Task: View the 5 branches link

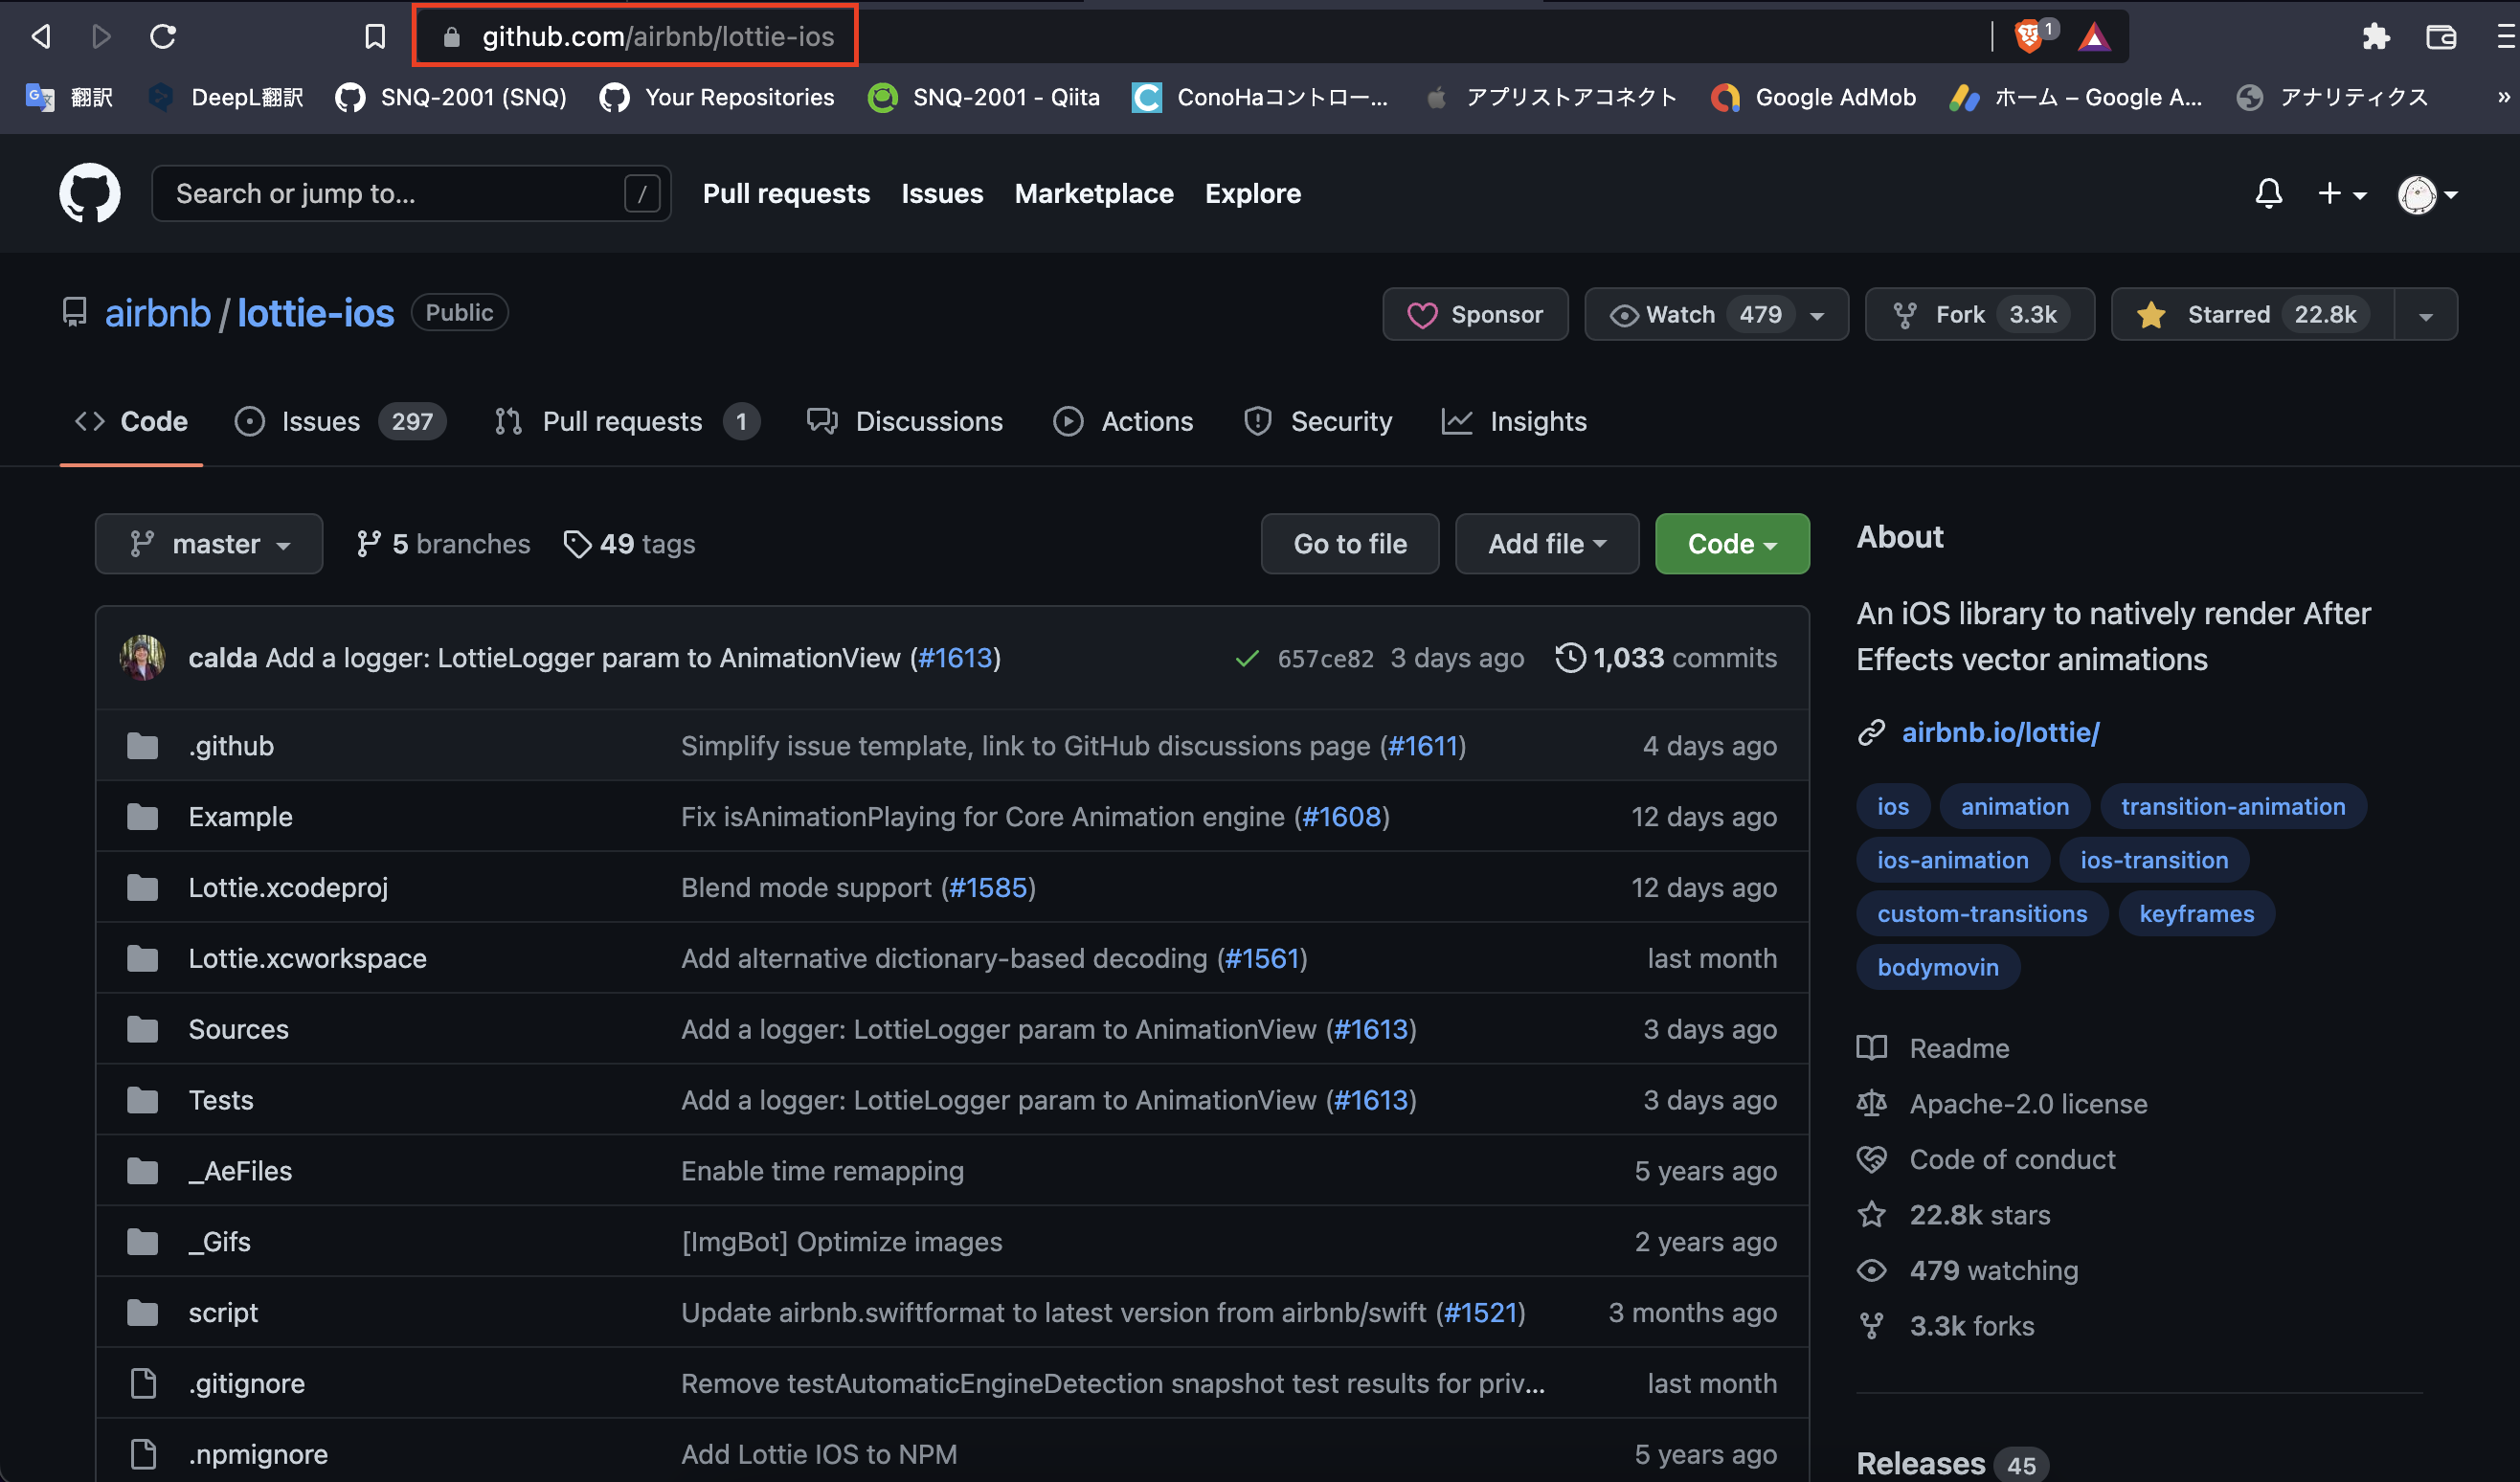Action: [x=443, y=544]
